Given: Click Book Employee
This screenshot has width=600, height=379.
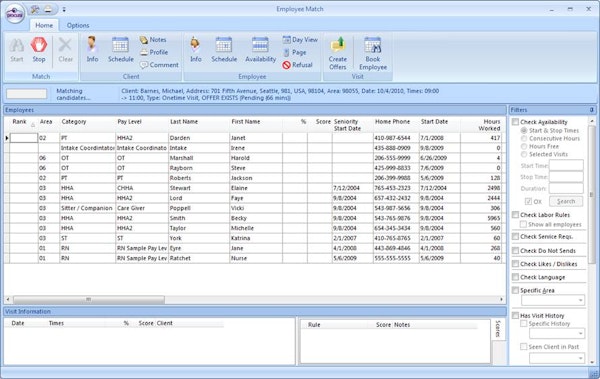Looking at the screenshot, I should [373, 54].
